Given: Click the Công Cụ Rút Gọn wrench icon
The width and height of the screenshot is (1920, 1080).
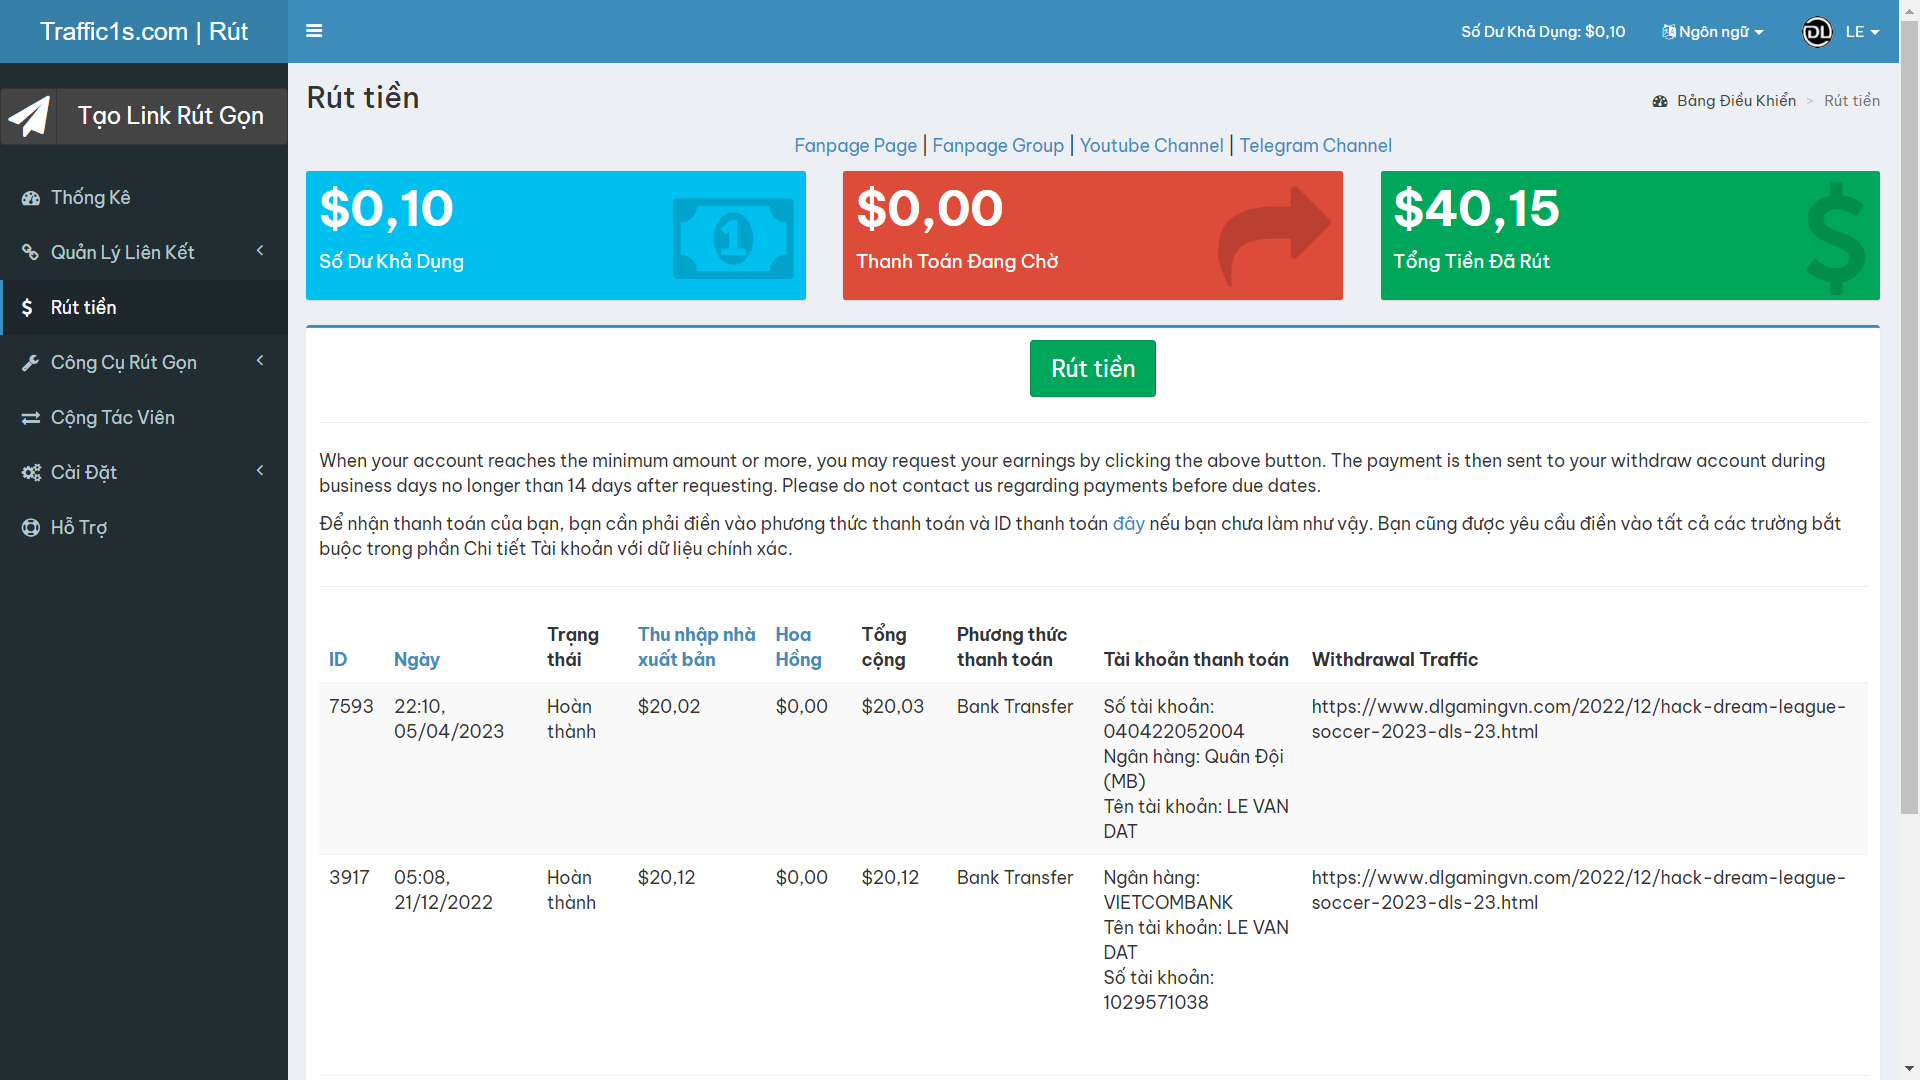Looking at the screenshot, I should [31, 363].
